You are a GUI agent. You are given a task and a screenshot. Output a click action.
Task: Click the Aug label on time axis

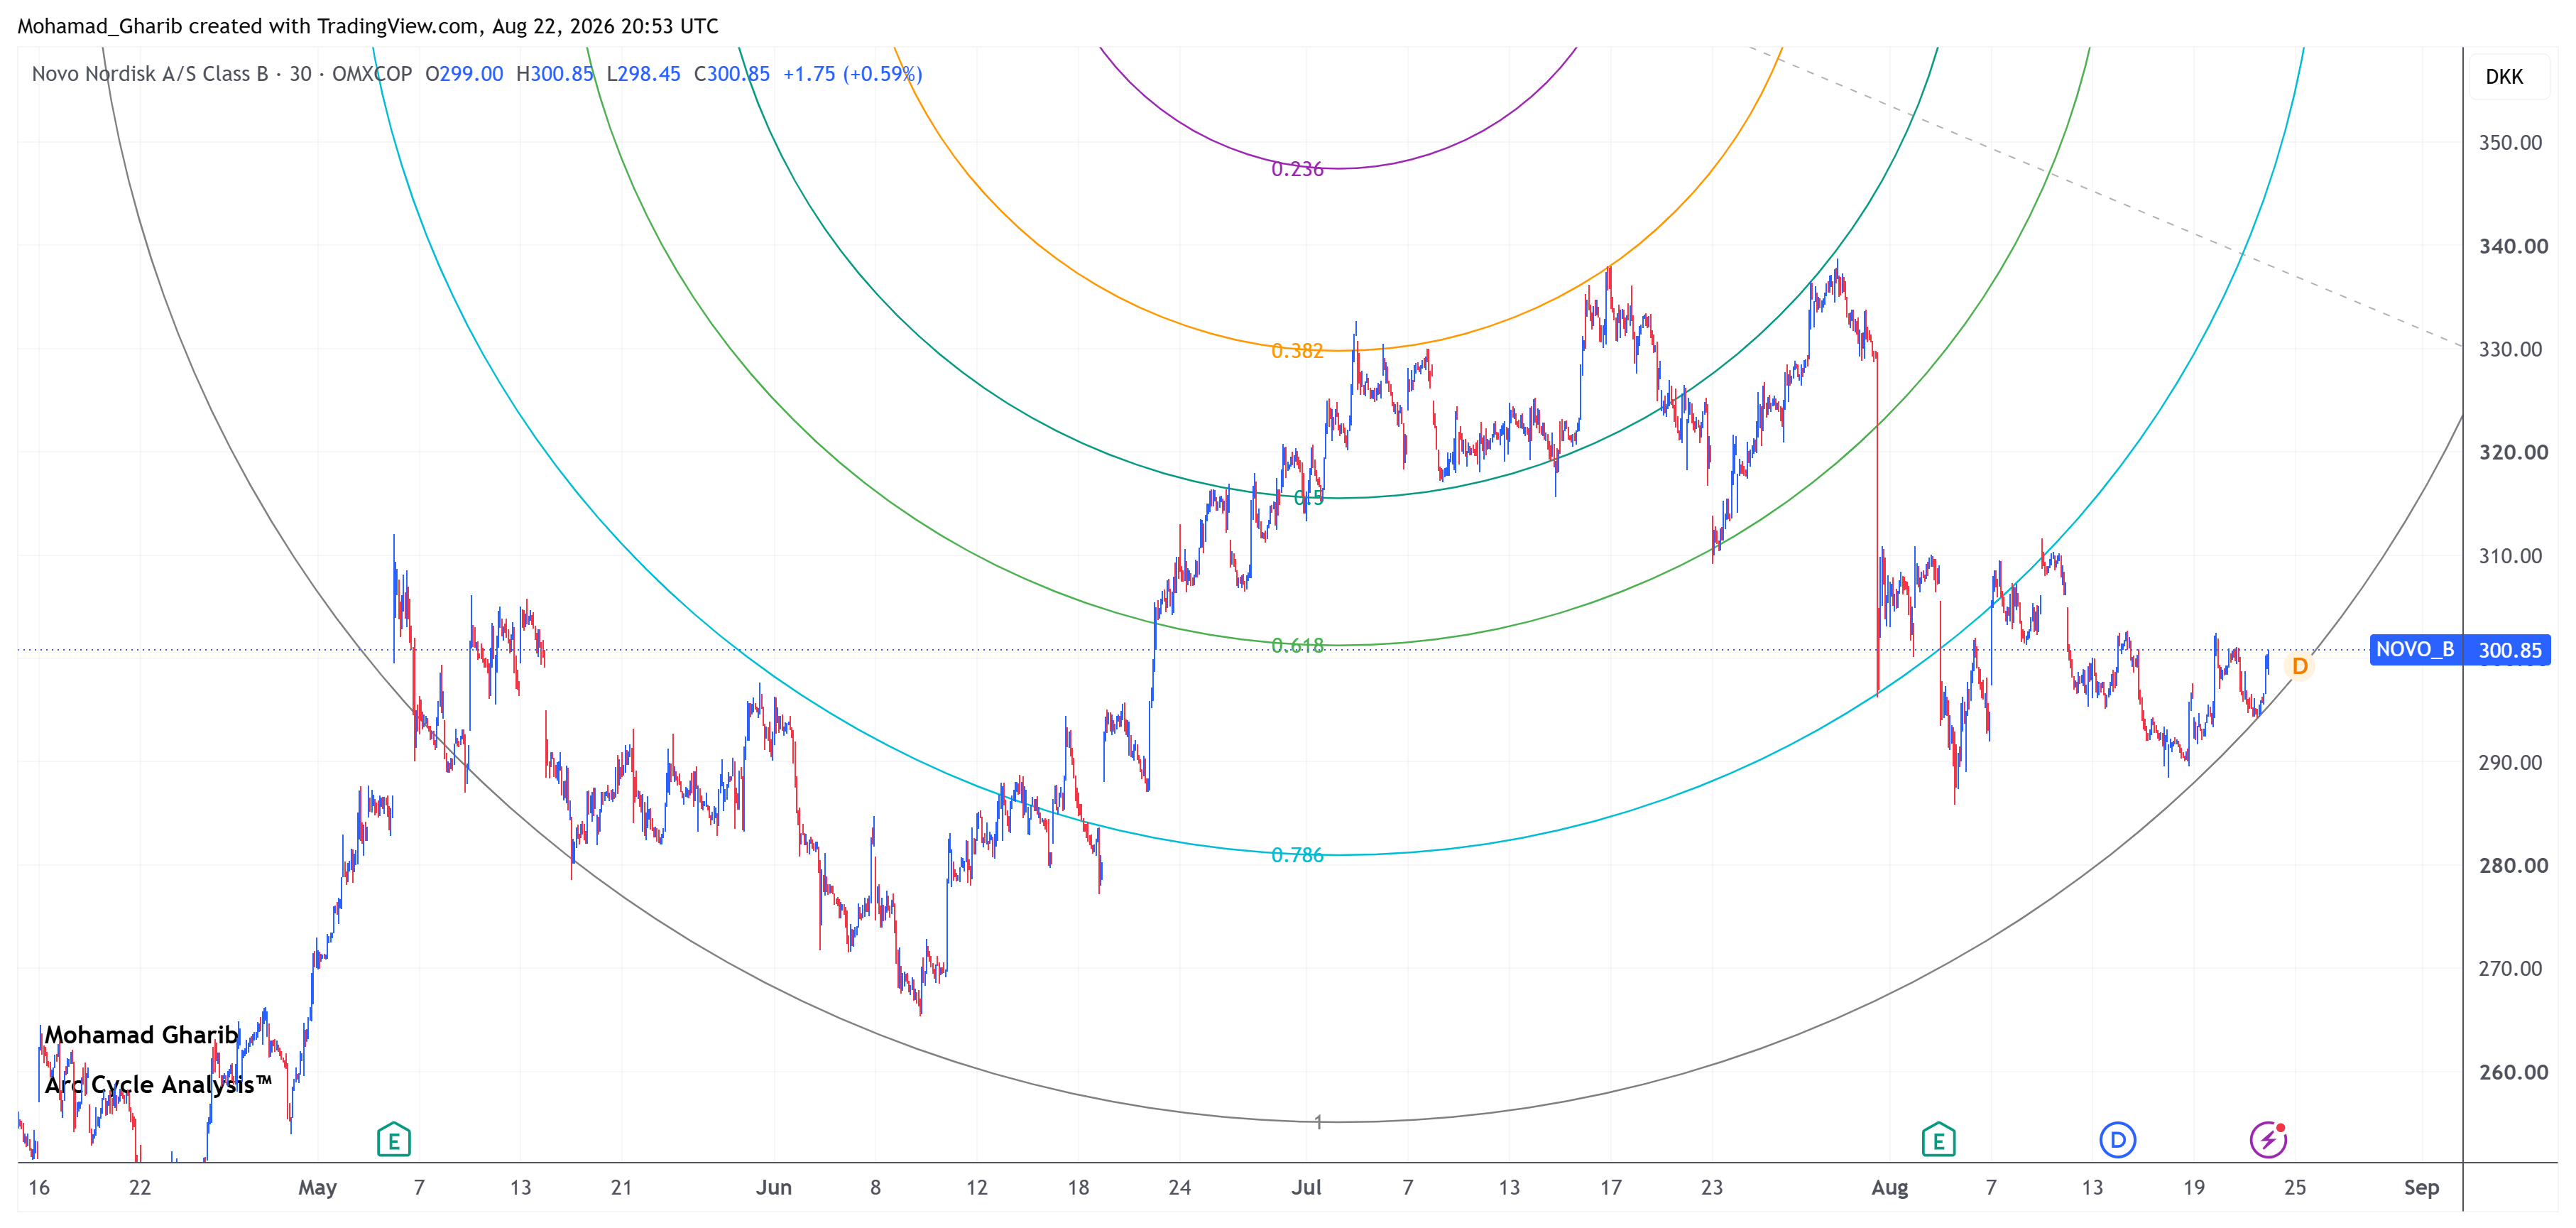click(x=1889, y=1188)
